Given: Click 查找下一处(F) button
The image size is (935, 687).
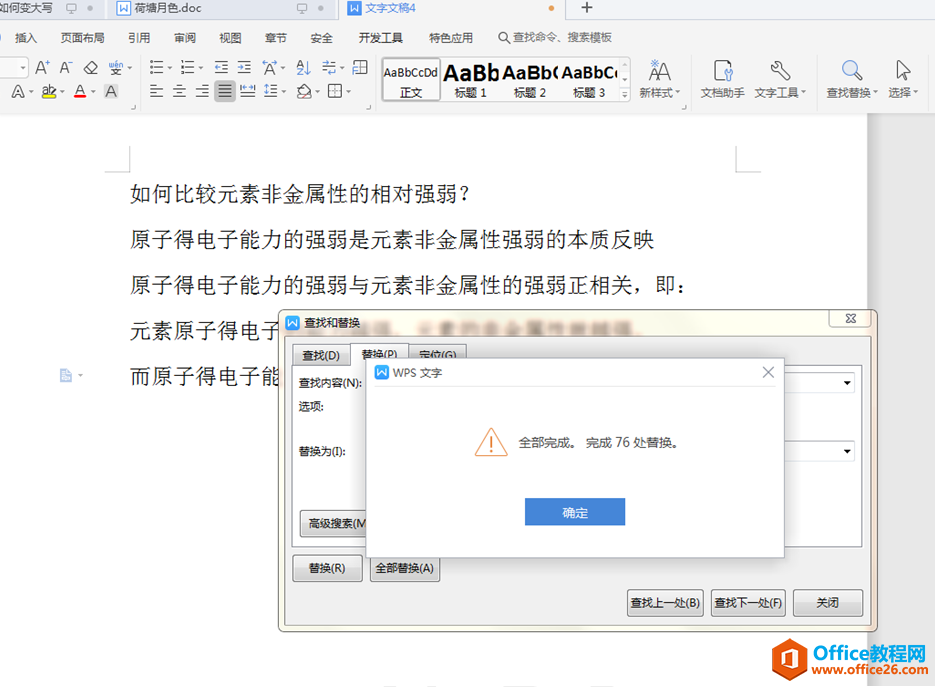Looking at the screenshot, I should click(x=748, y=602).
